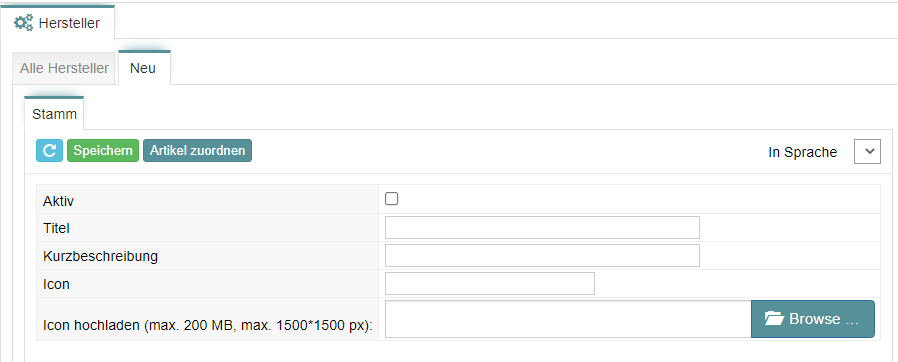Viewport: 898px width, 362px height.
Task: Click the gears icon beside Hersteller
Action: pyautogui.click(x=23, y=23)
